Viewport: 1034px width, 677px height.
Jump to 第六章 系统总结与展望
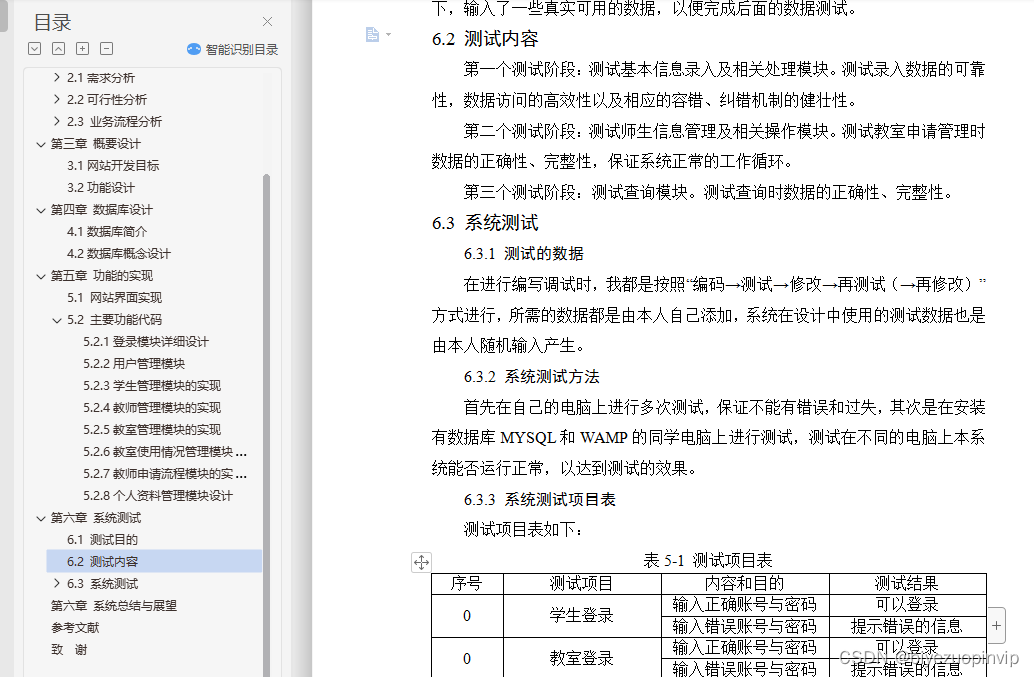point(113,606)
